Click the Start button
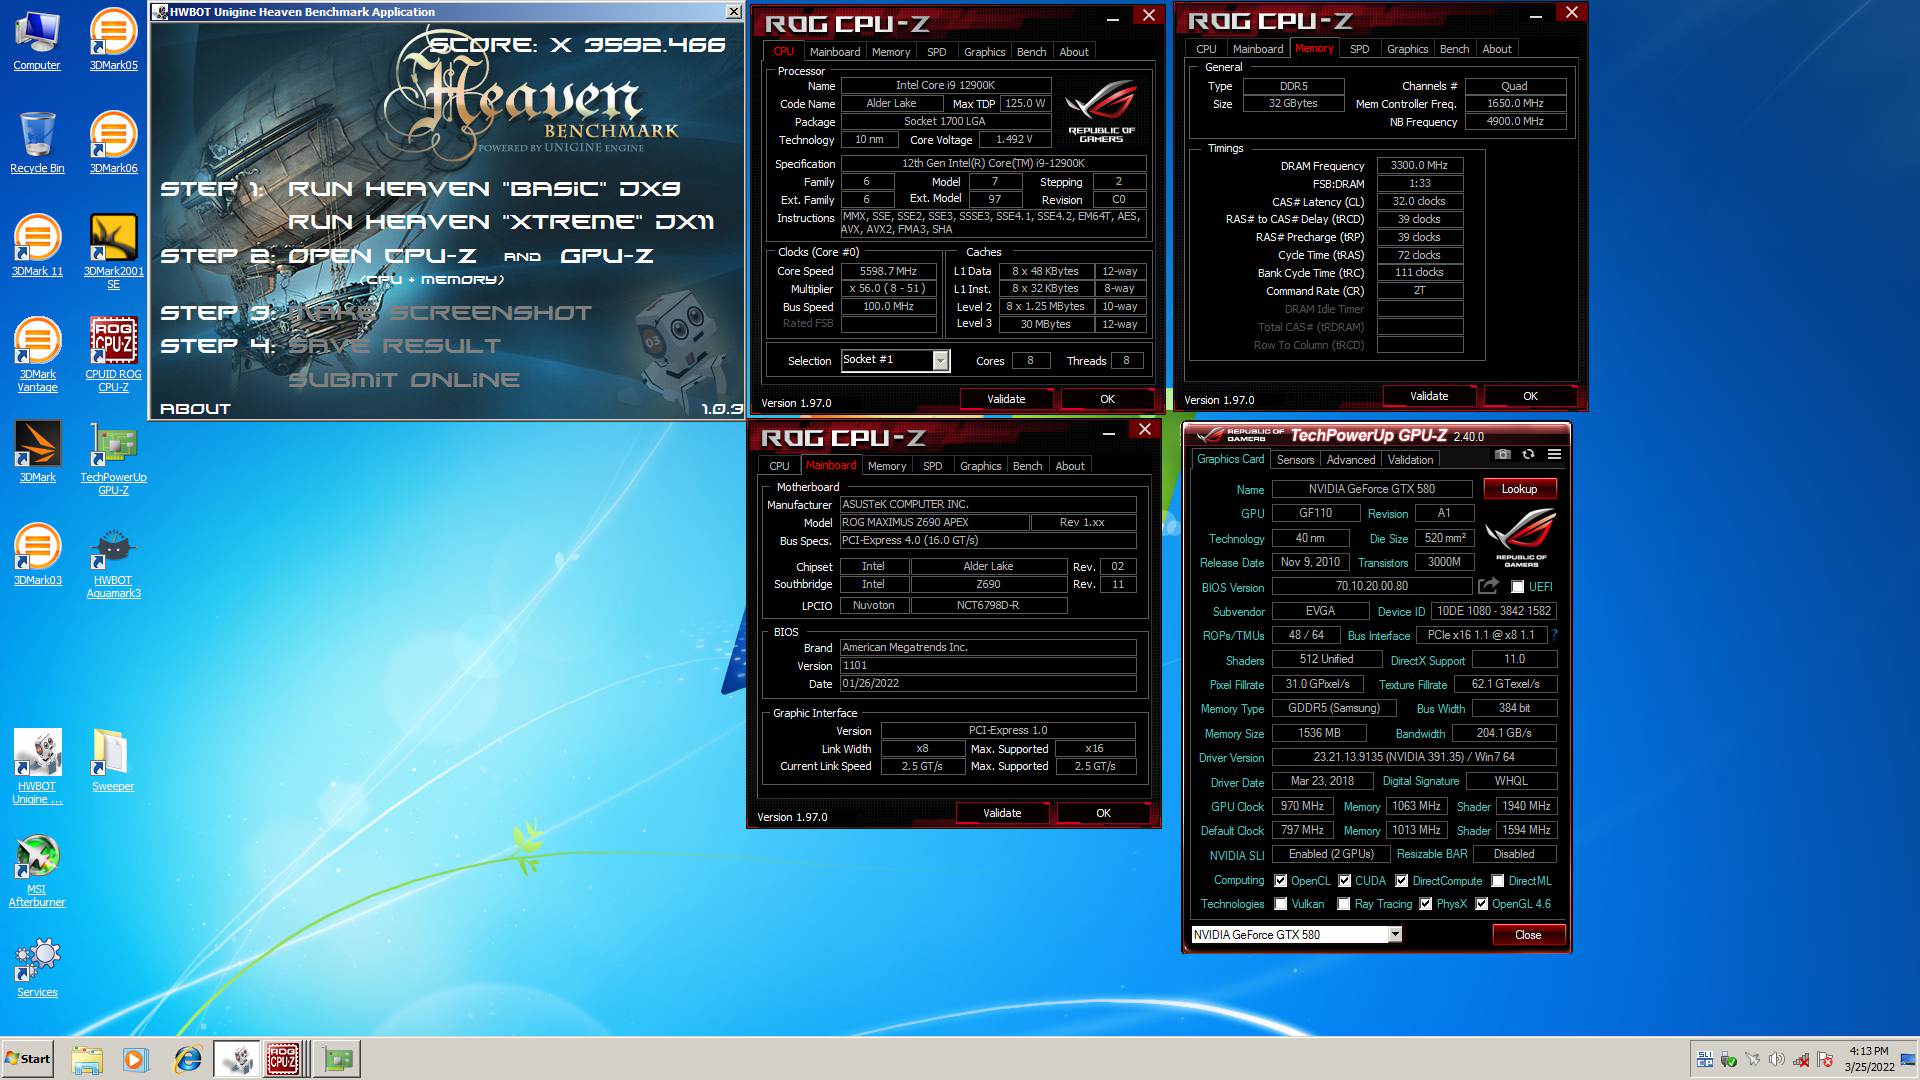 [28, 1059]
